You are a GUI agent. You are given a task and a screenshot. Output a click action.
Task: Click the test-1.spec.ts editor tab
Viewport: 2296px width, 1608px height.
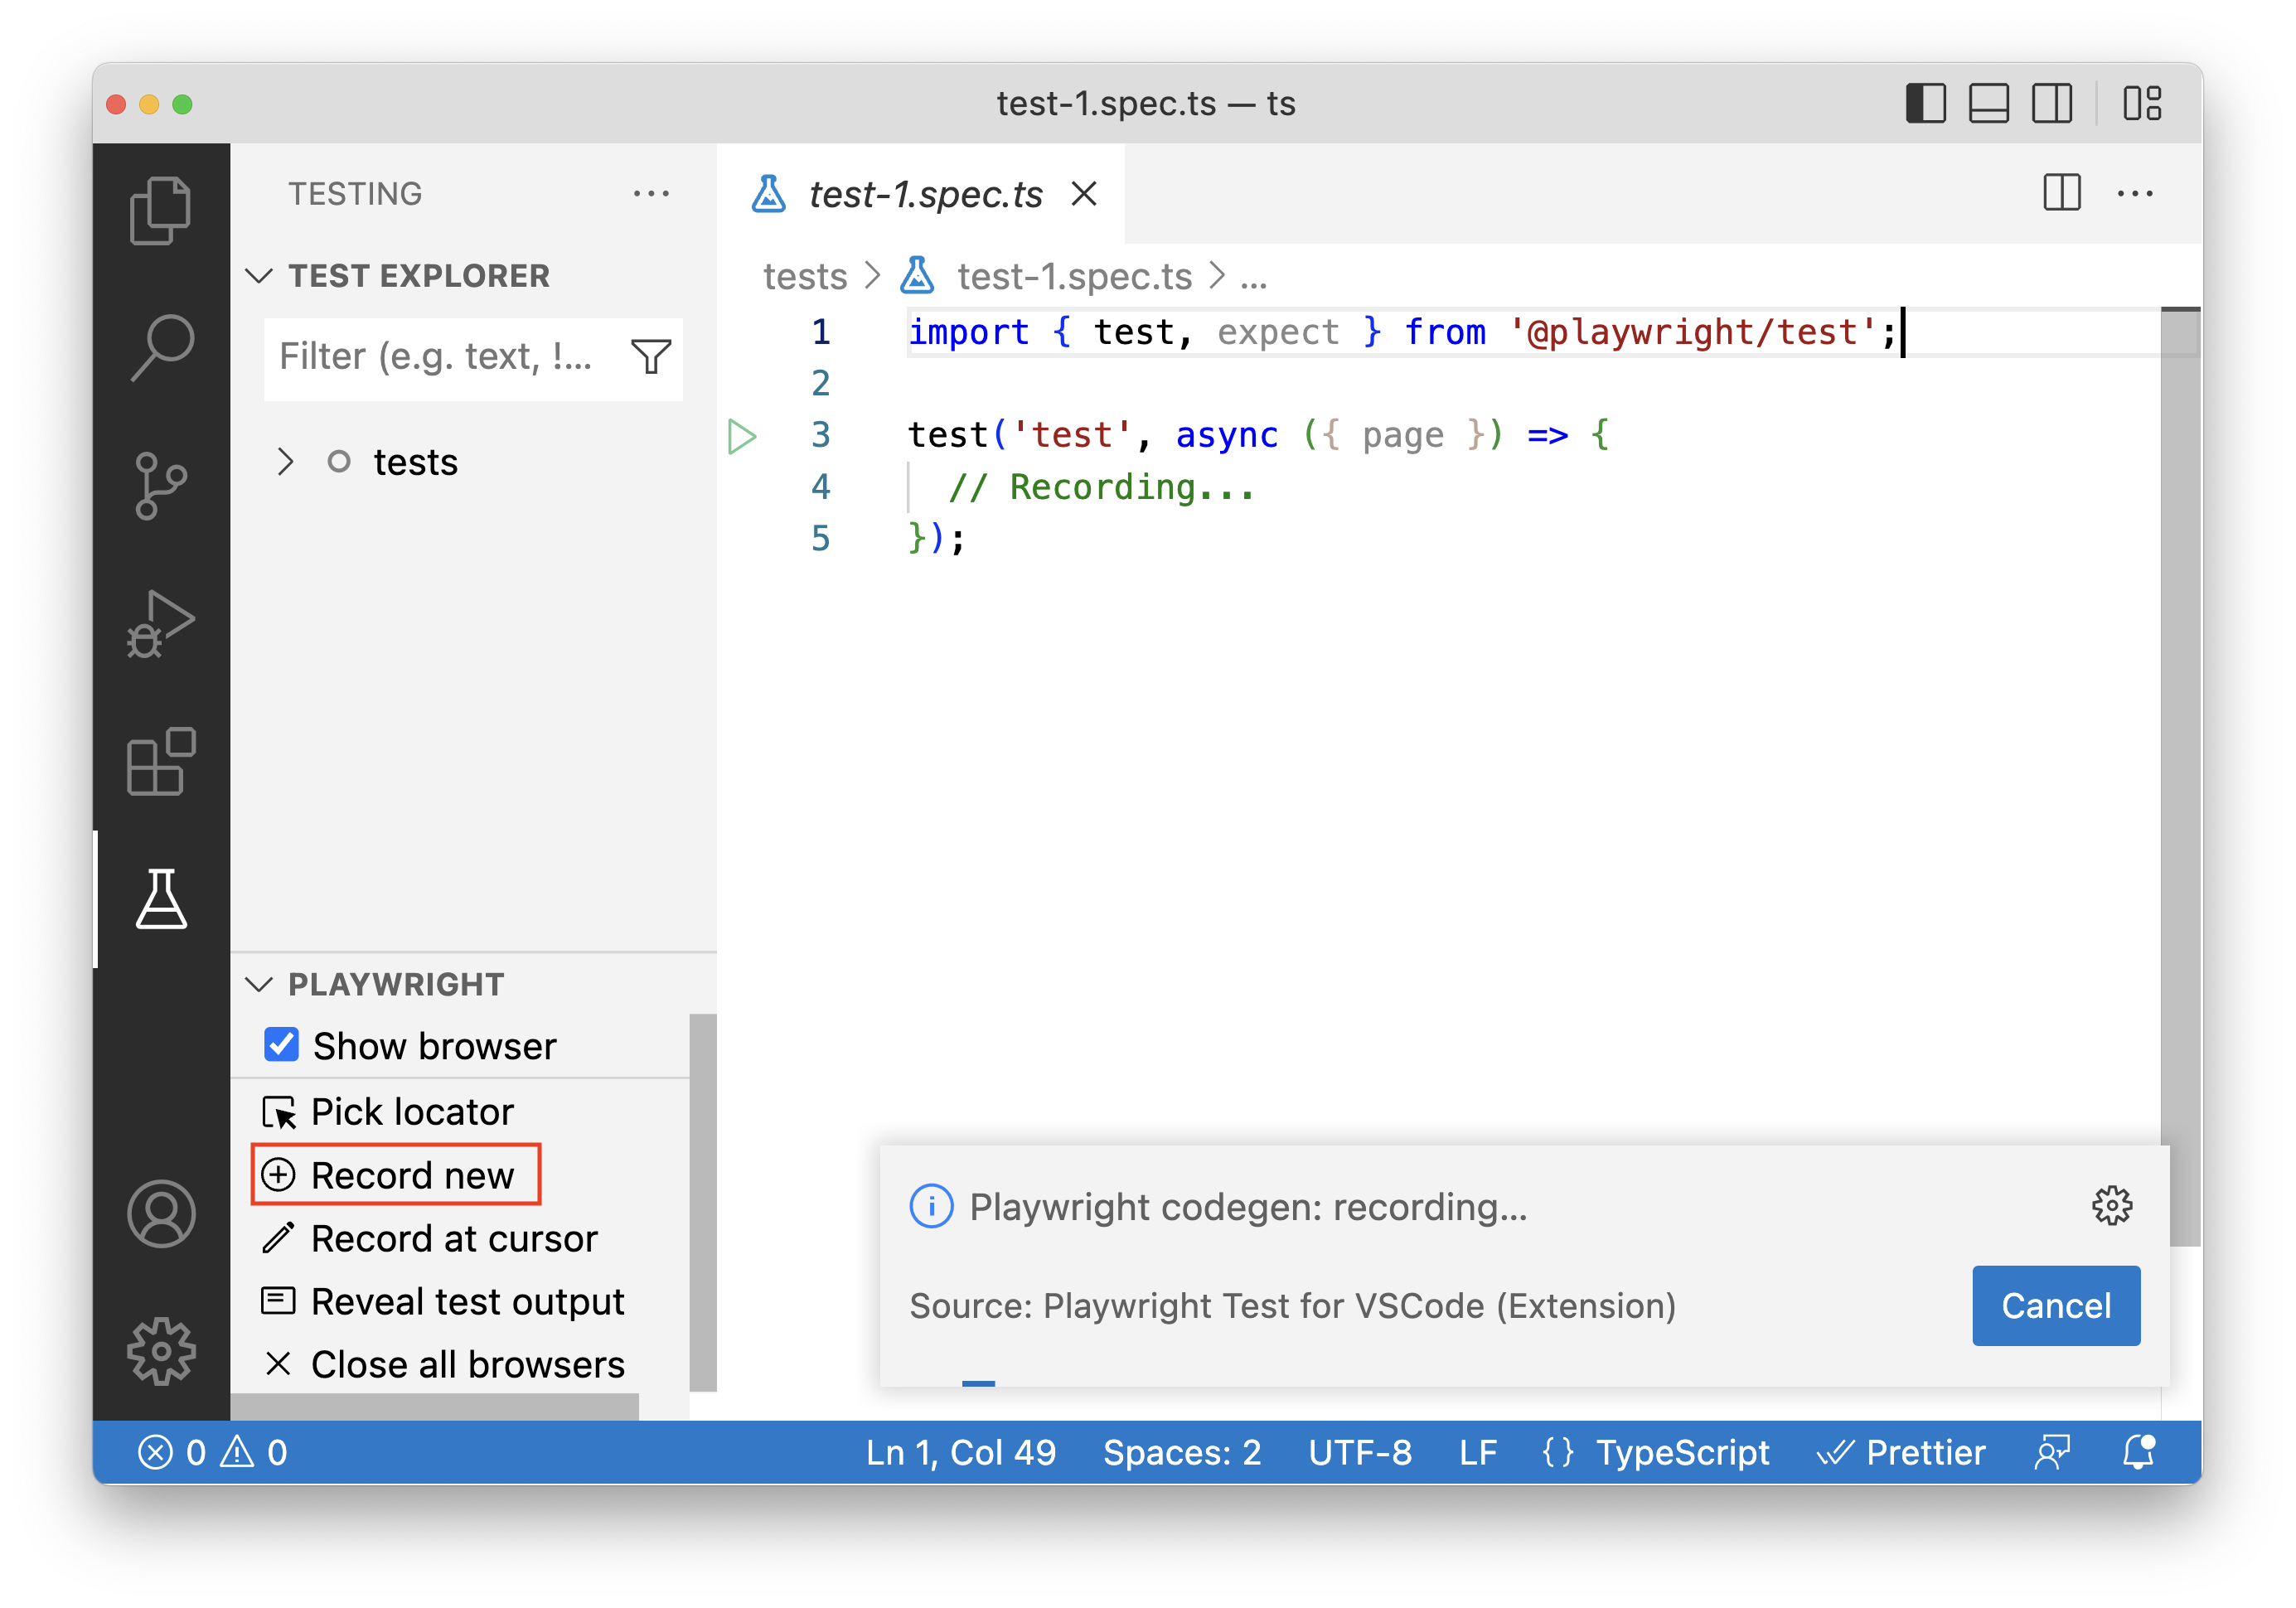925,194
